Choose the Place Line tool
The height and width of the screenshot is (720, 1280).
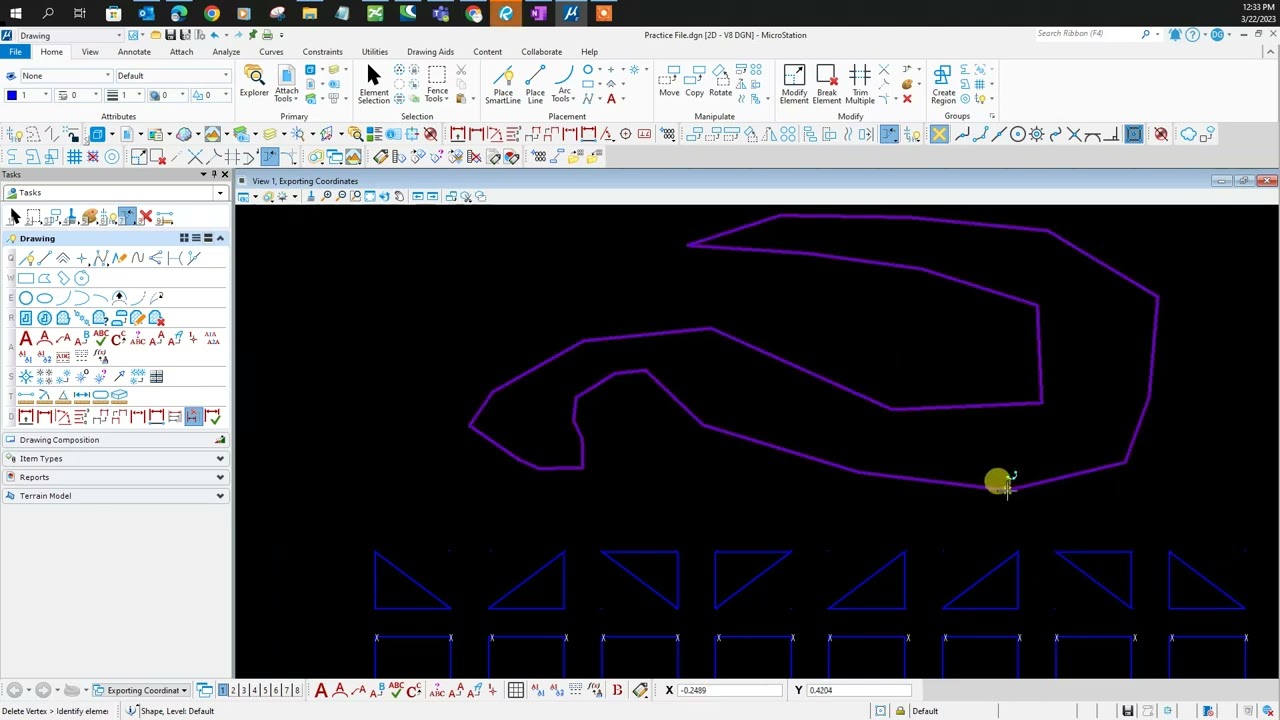(535, 85)
